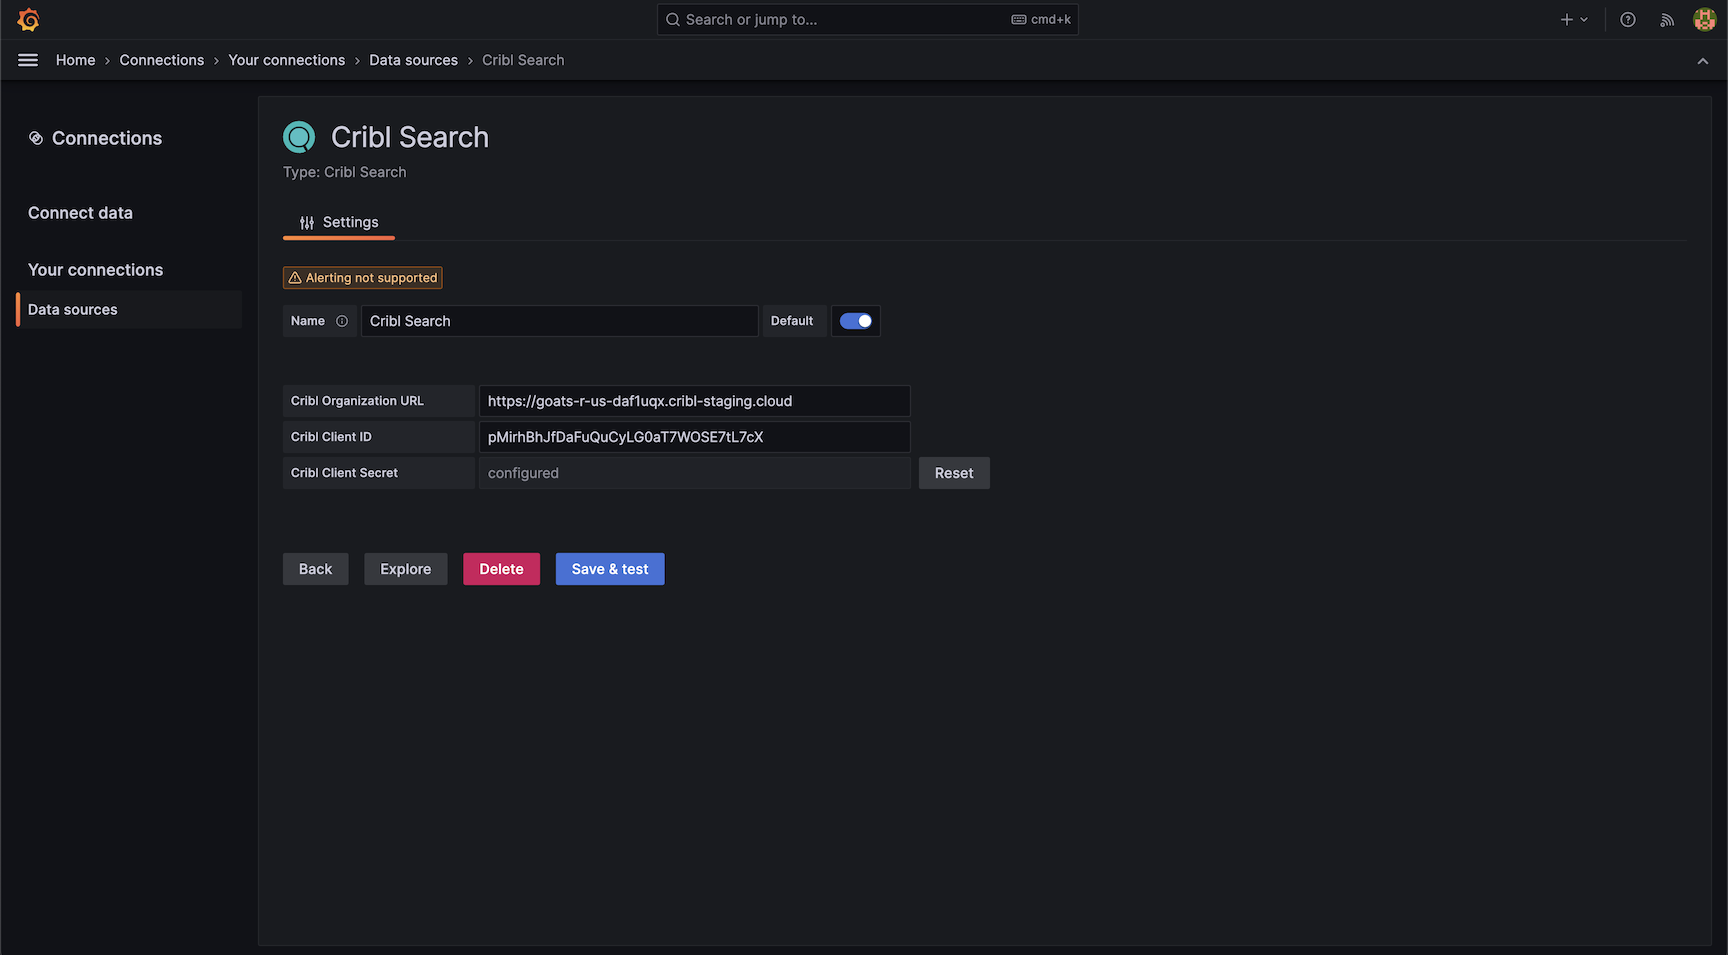The image size is (1728, 955).
Task: Click the info icon beside Name field
Action: 343,321
